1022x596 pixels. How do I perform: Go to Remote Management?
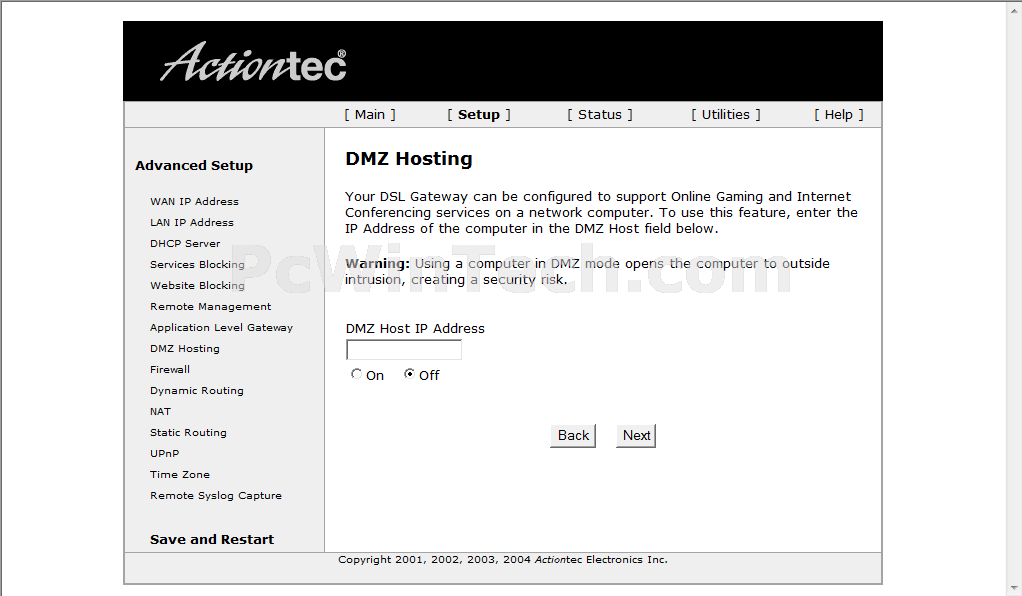coord(211,306)
